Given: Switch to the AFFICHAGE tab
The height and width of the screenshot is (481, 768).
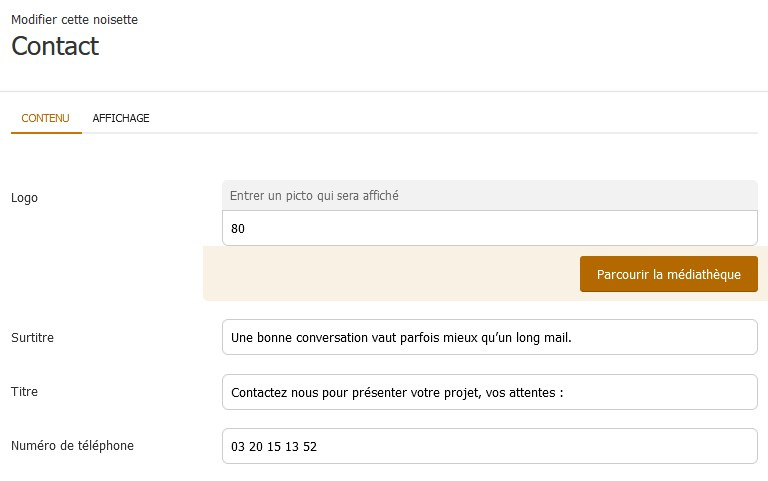Looking at the screenshot, I should pyautogui.click(x=121, y=118).
